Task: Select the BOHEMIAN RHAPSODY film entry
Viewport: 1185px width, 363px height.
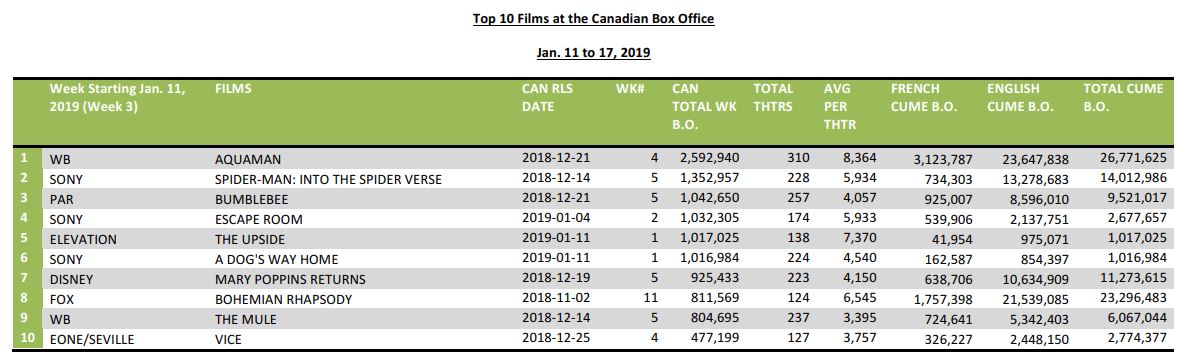Action: tap(283, 299)
